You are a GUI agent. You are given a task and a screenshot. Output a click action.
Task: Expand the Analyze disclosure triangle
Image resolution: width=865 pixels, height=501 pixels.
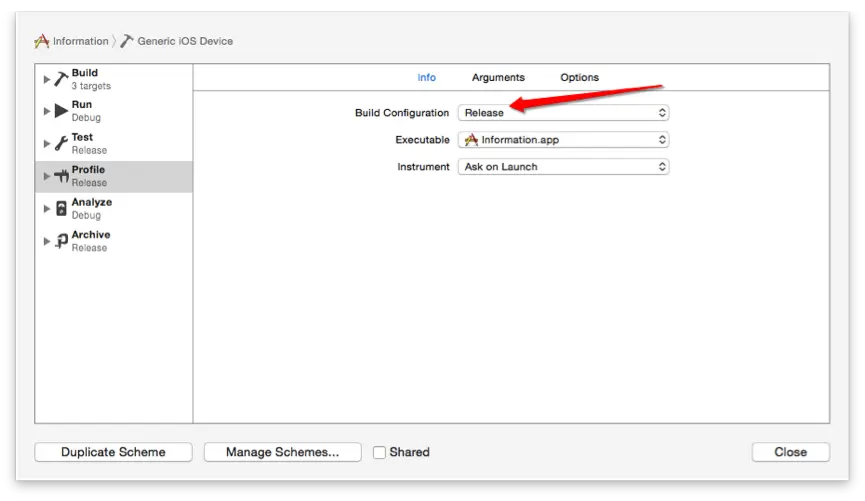47,209
